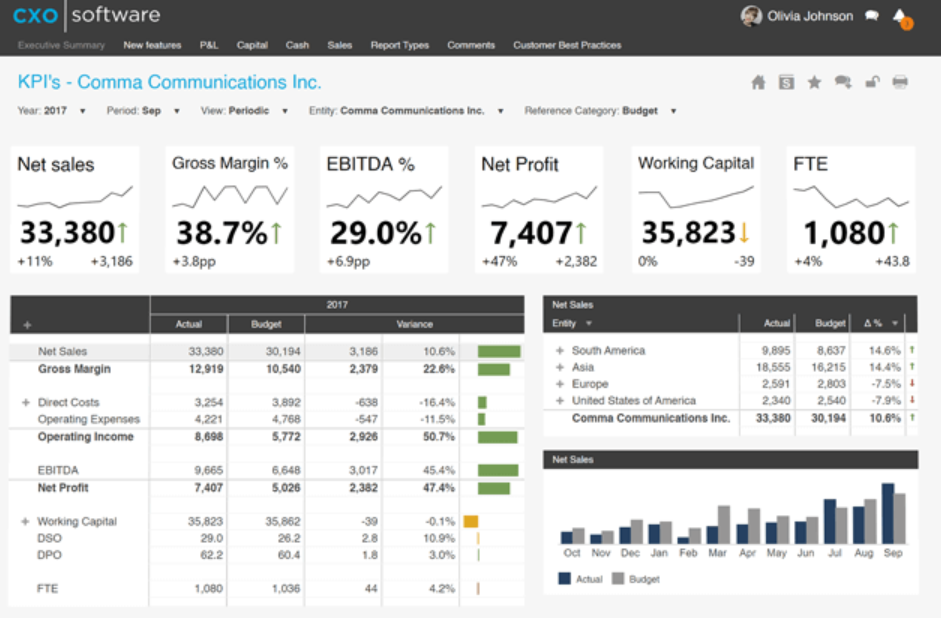Image resolution: width=941 pixels, height=618 pixels.
Task: Click the Variance column header
Action: point(414,324)
